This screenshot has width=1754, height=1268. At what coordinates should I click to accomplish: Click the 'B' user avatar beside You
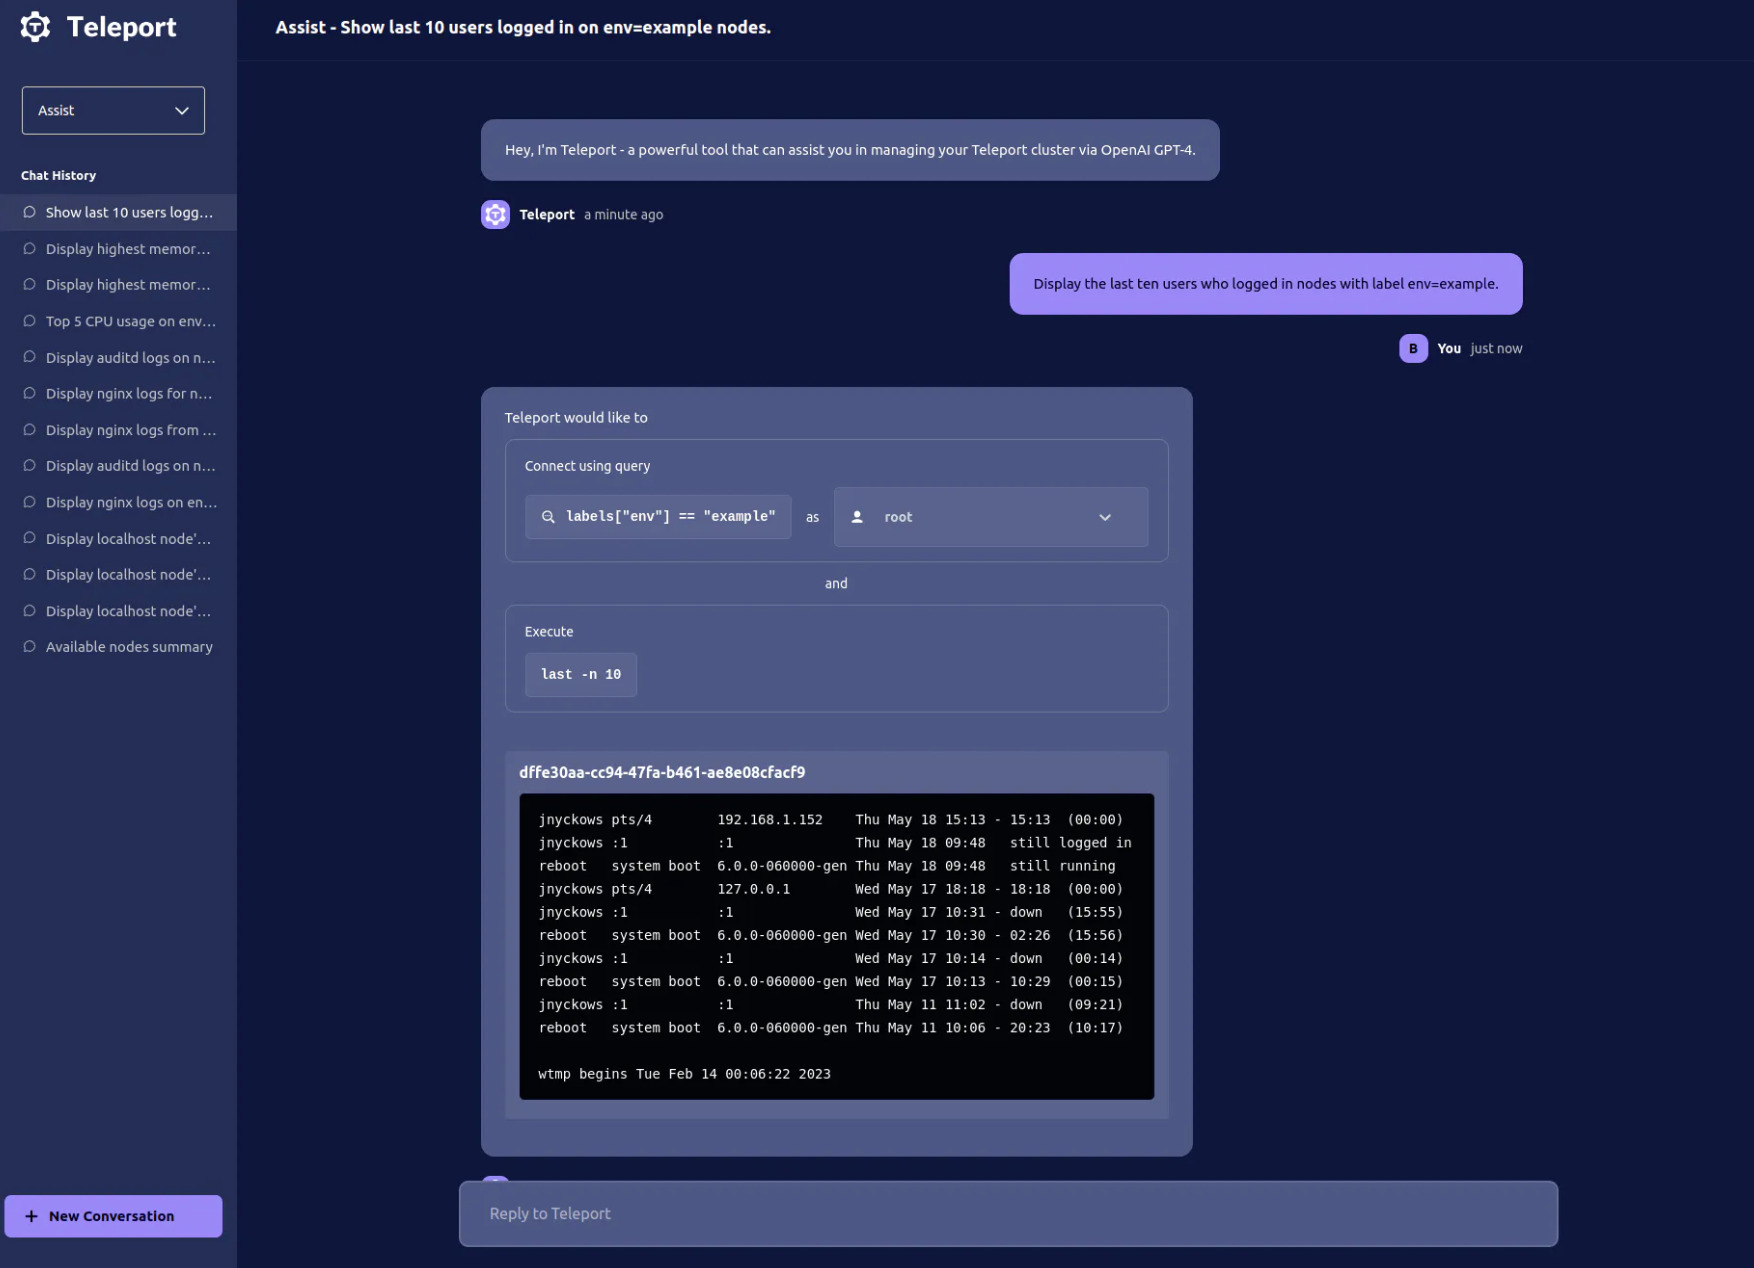pyautogui.click(x=1413, y=348)
